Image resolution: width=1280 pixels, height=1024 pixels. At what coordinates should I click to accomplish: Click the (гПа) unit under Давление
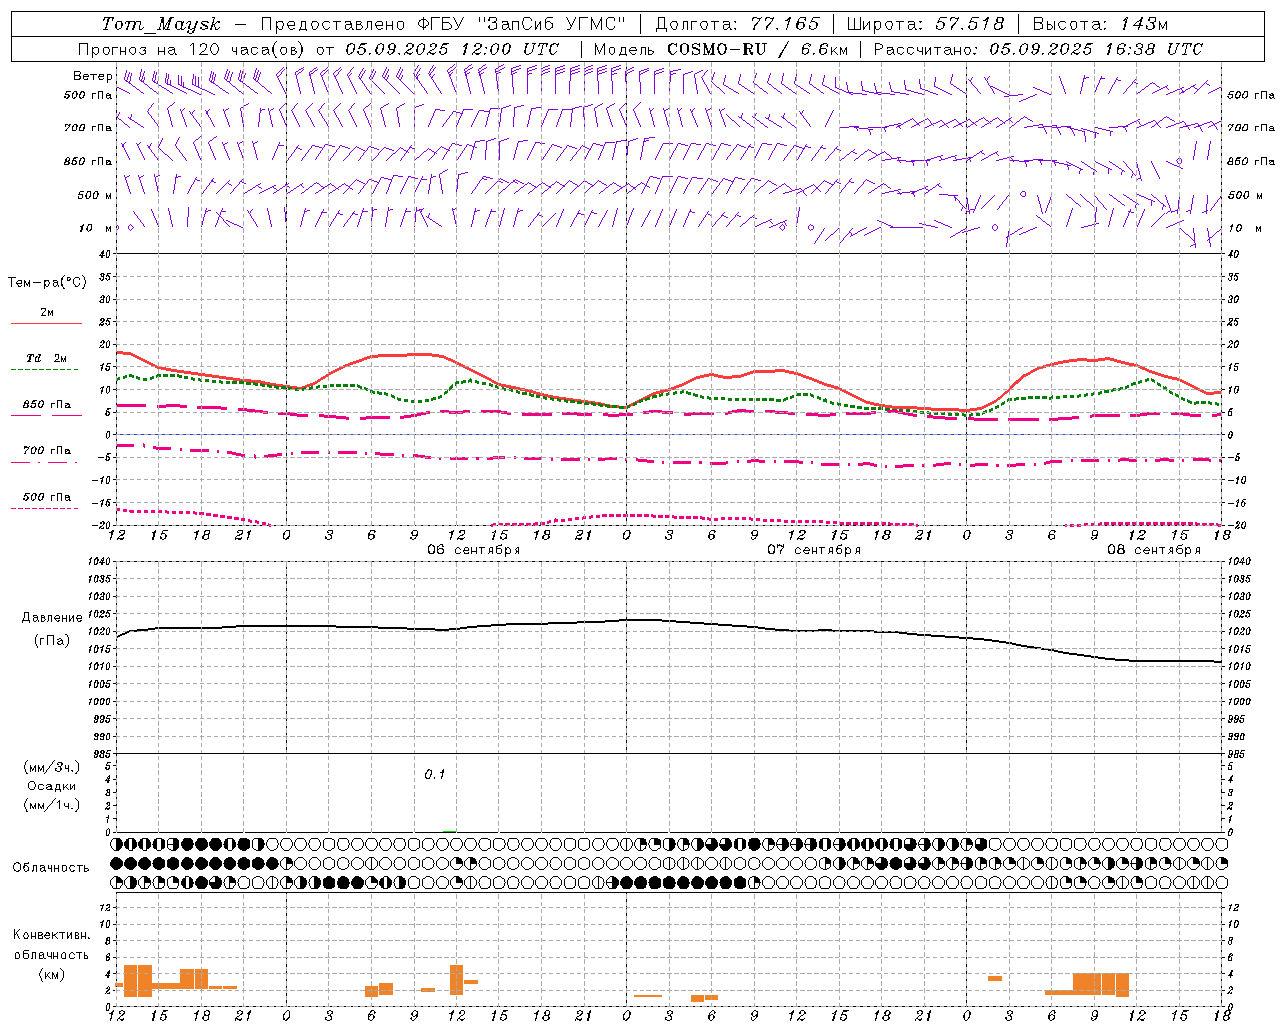(52, 641)
